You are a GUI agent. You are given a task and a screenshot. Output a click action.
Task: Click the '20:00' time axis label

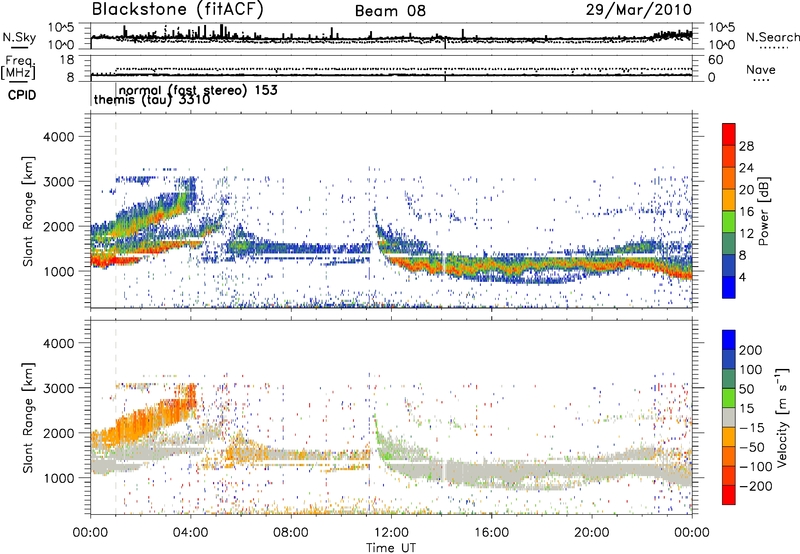591,533
